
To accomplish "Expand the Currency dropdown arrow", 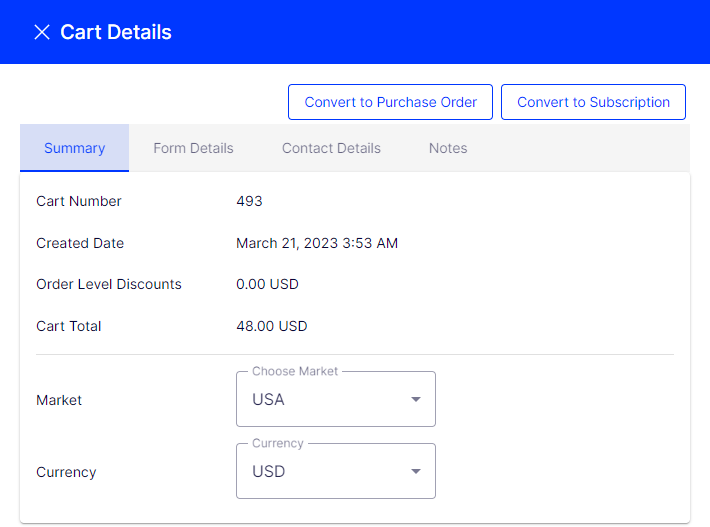I will (416, 472).
